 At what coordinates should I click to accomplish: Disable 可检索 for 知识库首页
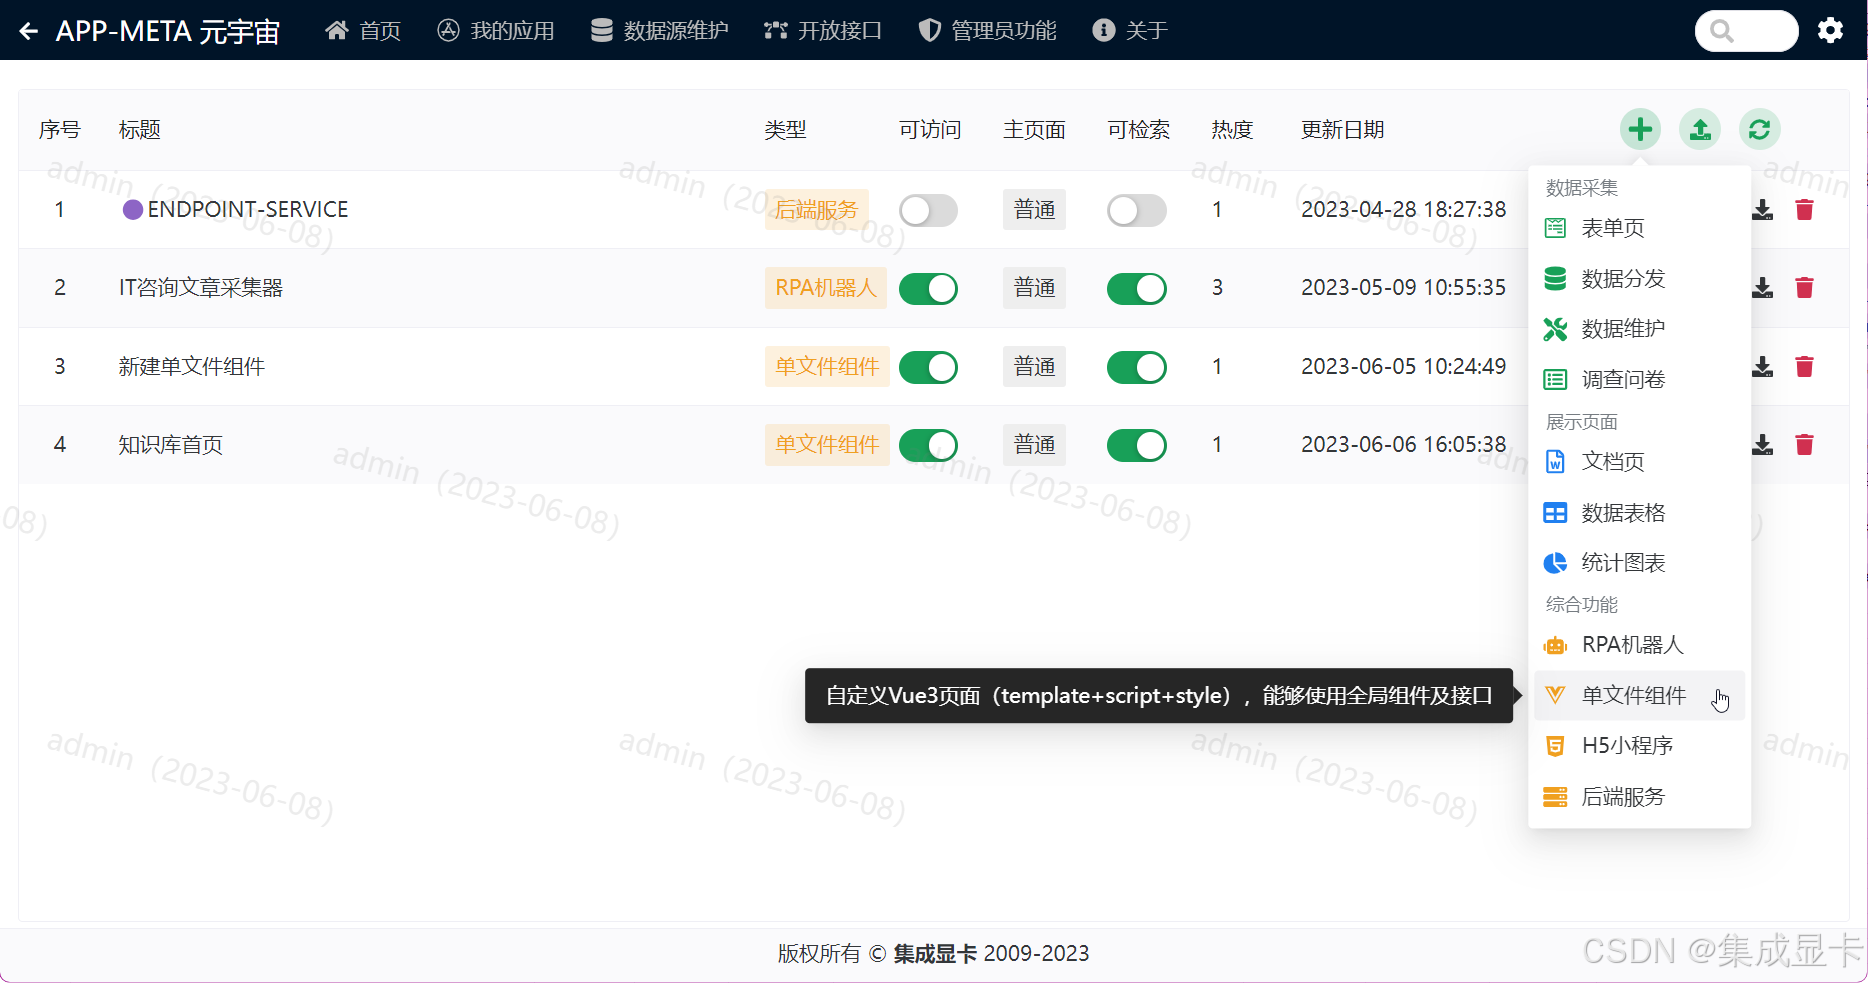1136,445
